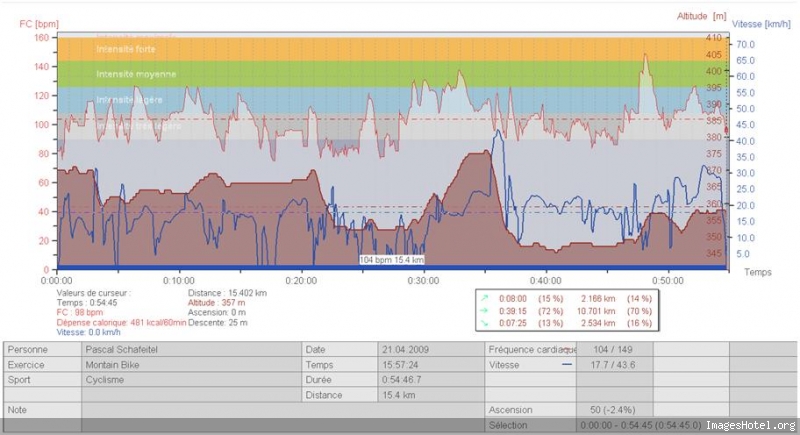Click the downhill arrow icon in summary box

pos(484,323)
